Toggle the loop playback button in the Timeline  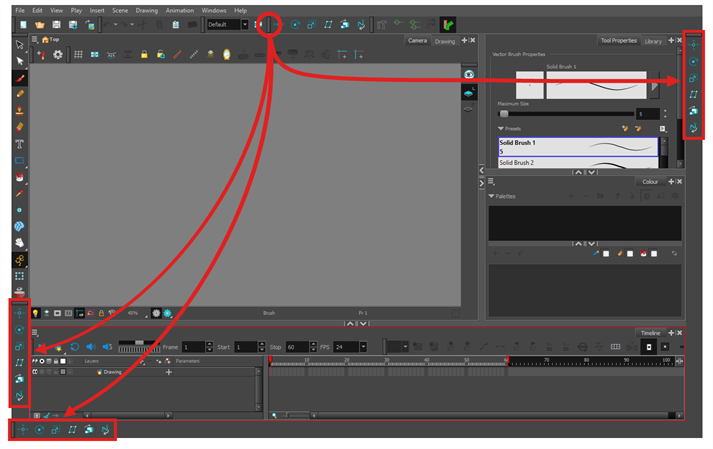pyautogui.click(x=74, y=347)
